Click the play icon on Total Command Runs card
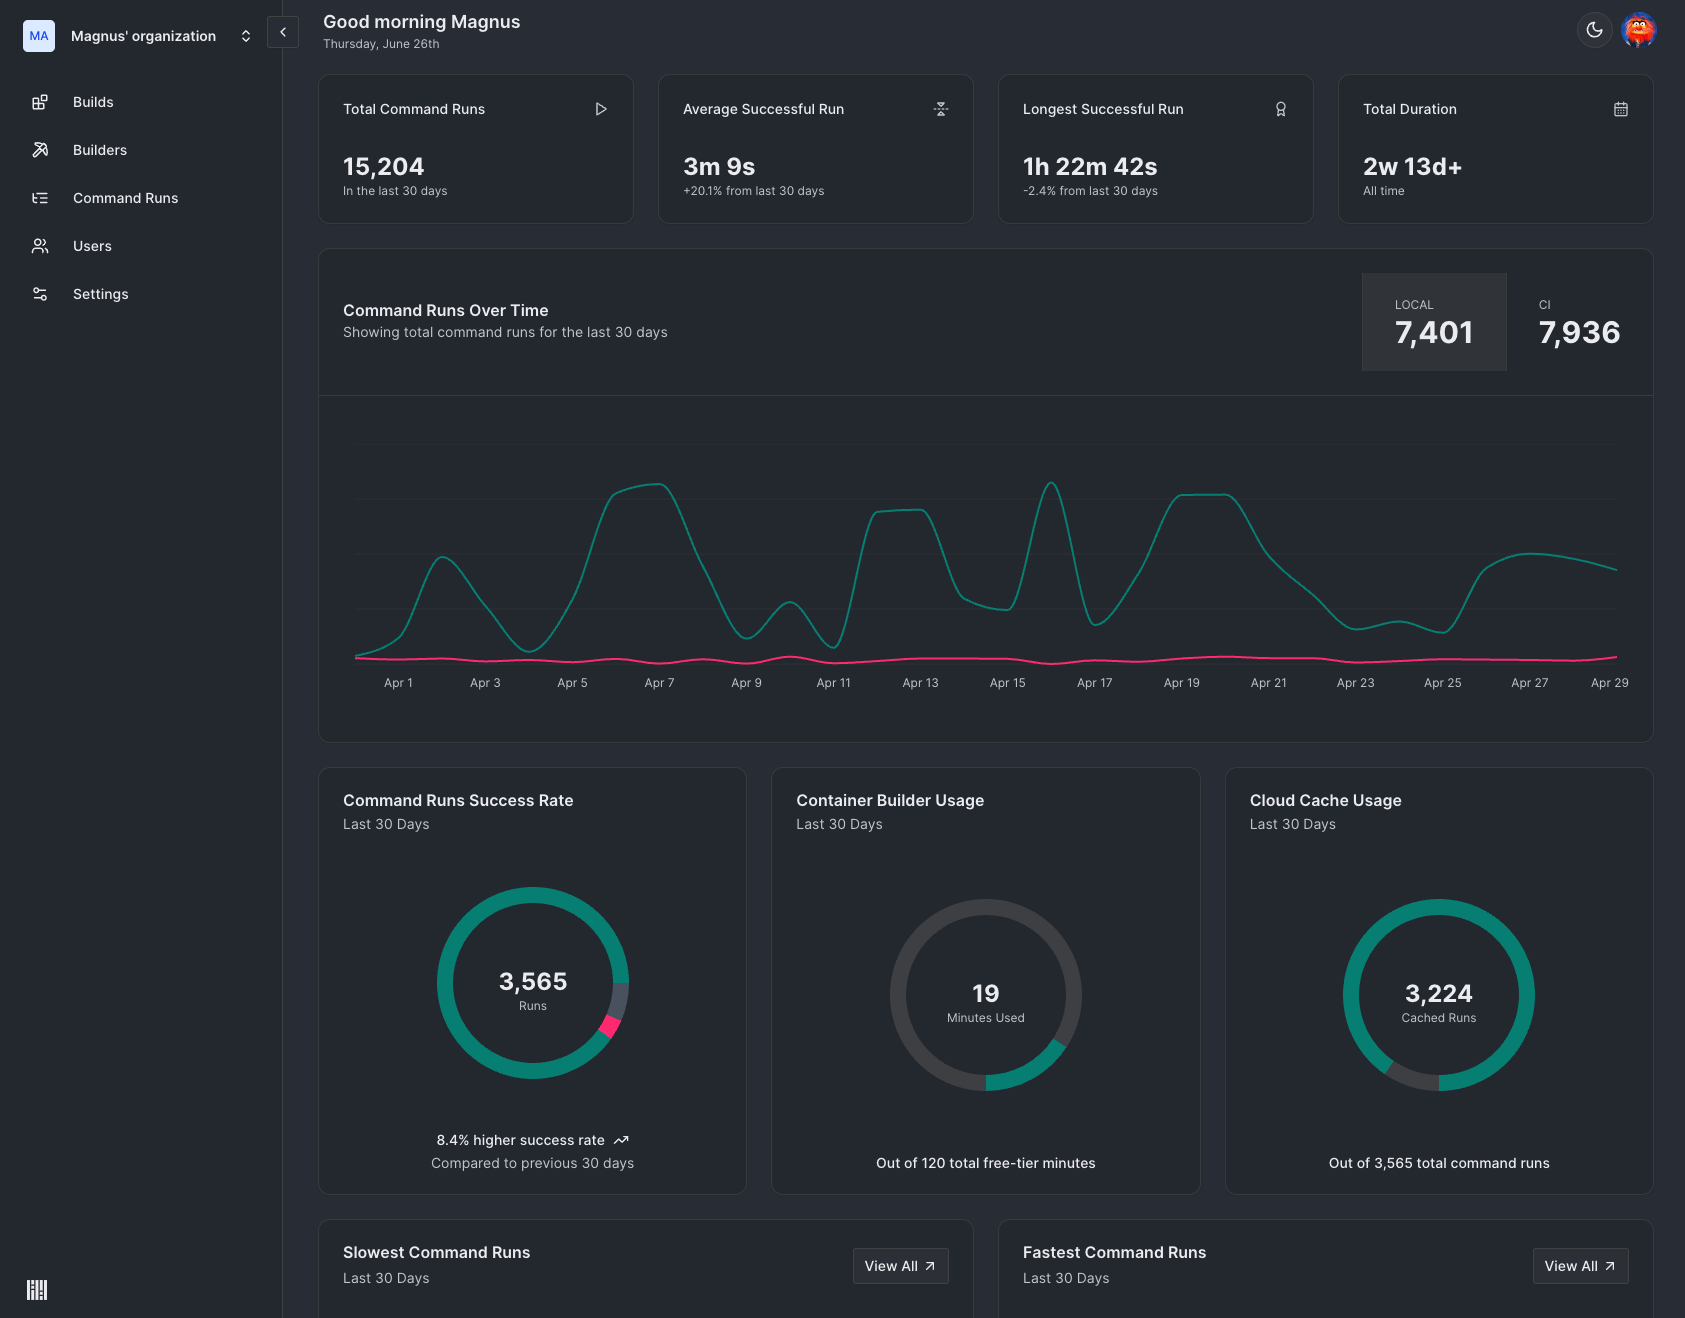 pyautogui.click(x=601, y=109)
